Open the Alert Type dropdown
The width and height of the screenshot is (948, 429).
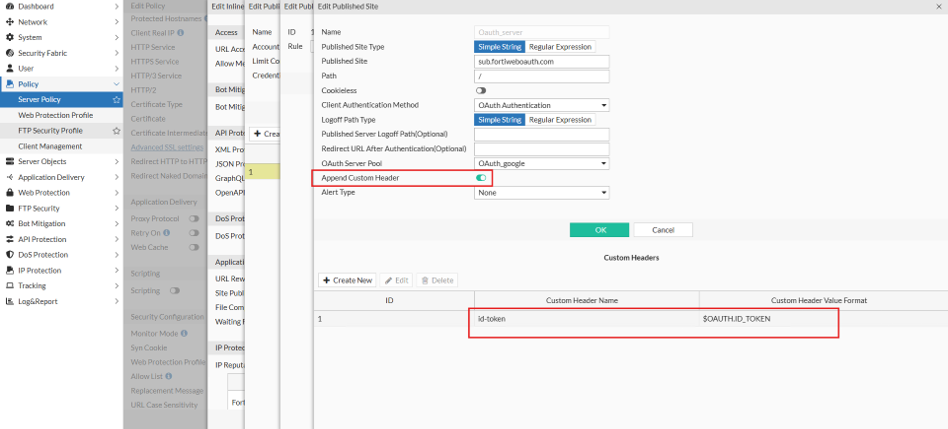click(x=541, y=193)
